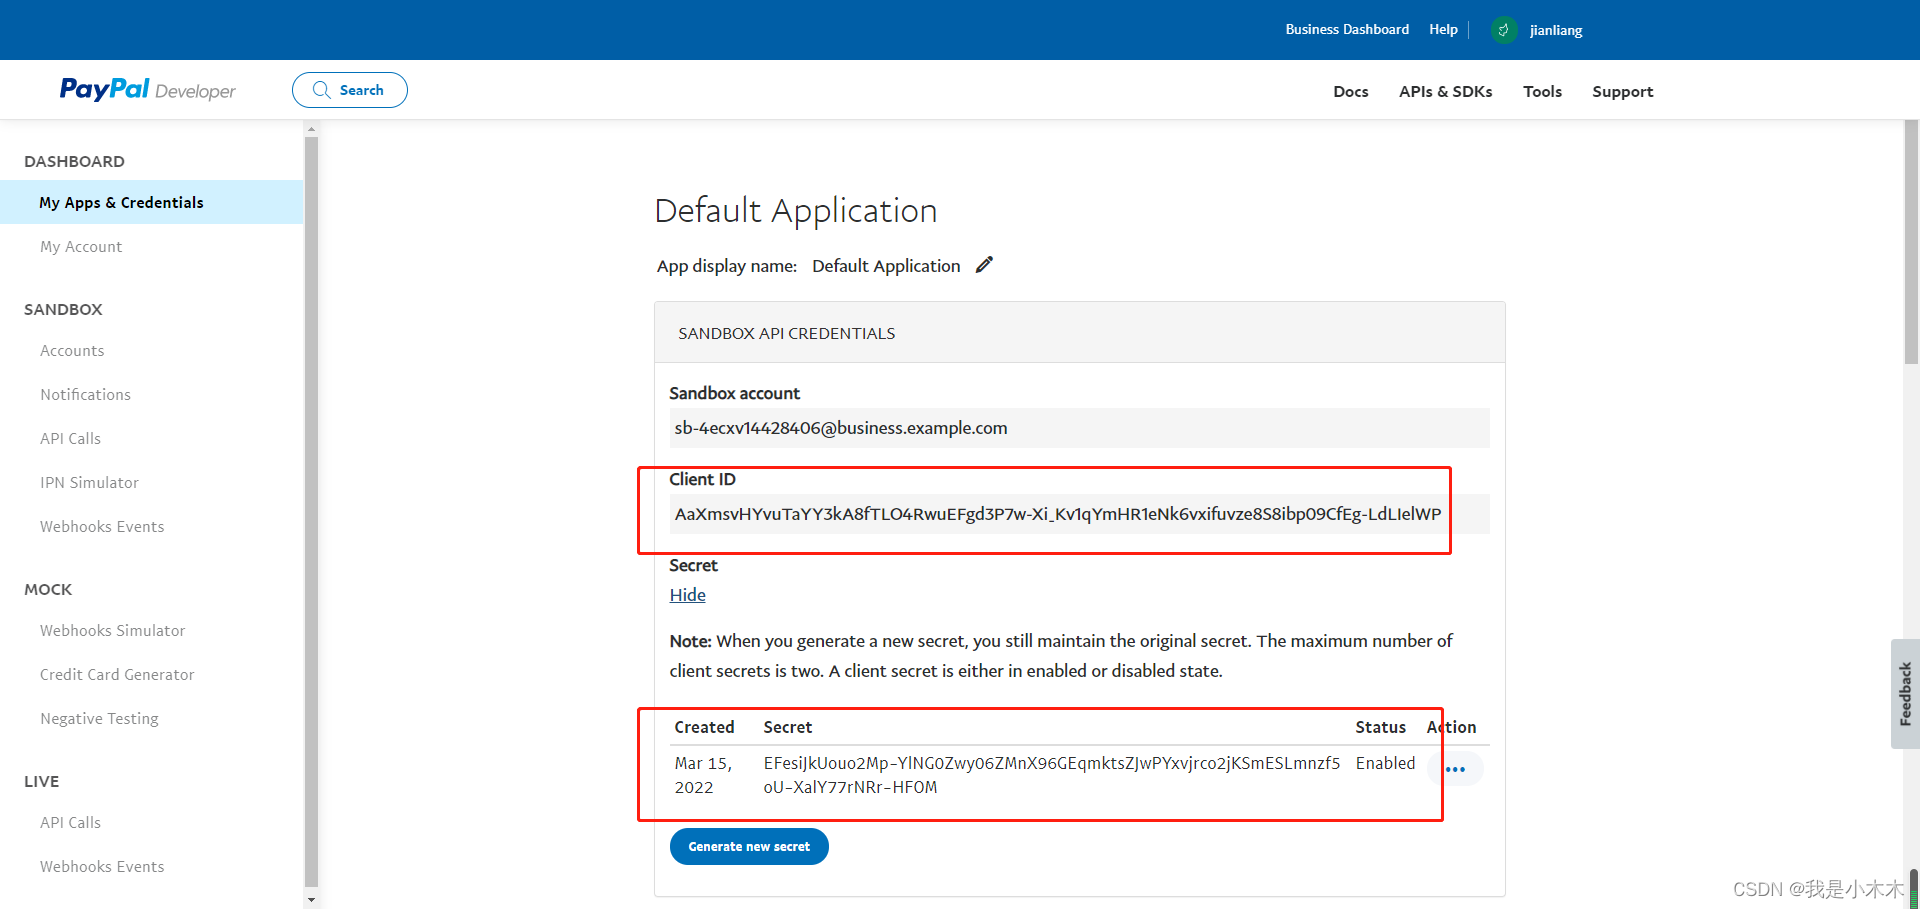
Task: Open the Tools menu
Action: click(x=1543, y=91)
